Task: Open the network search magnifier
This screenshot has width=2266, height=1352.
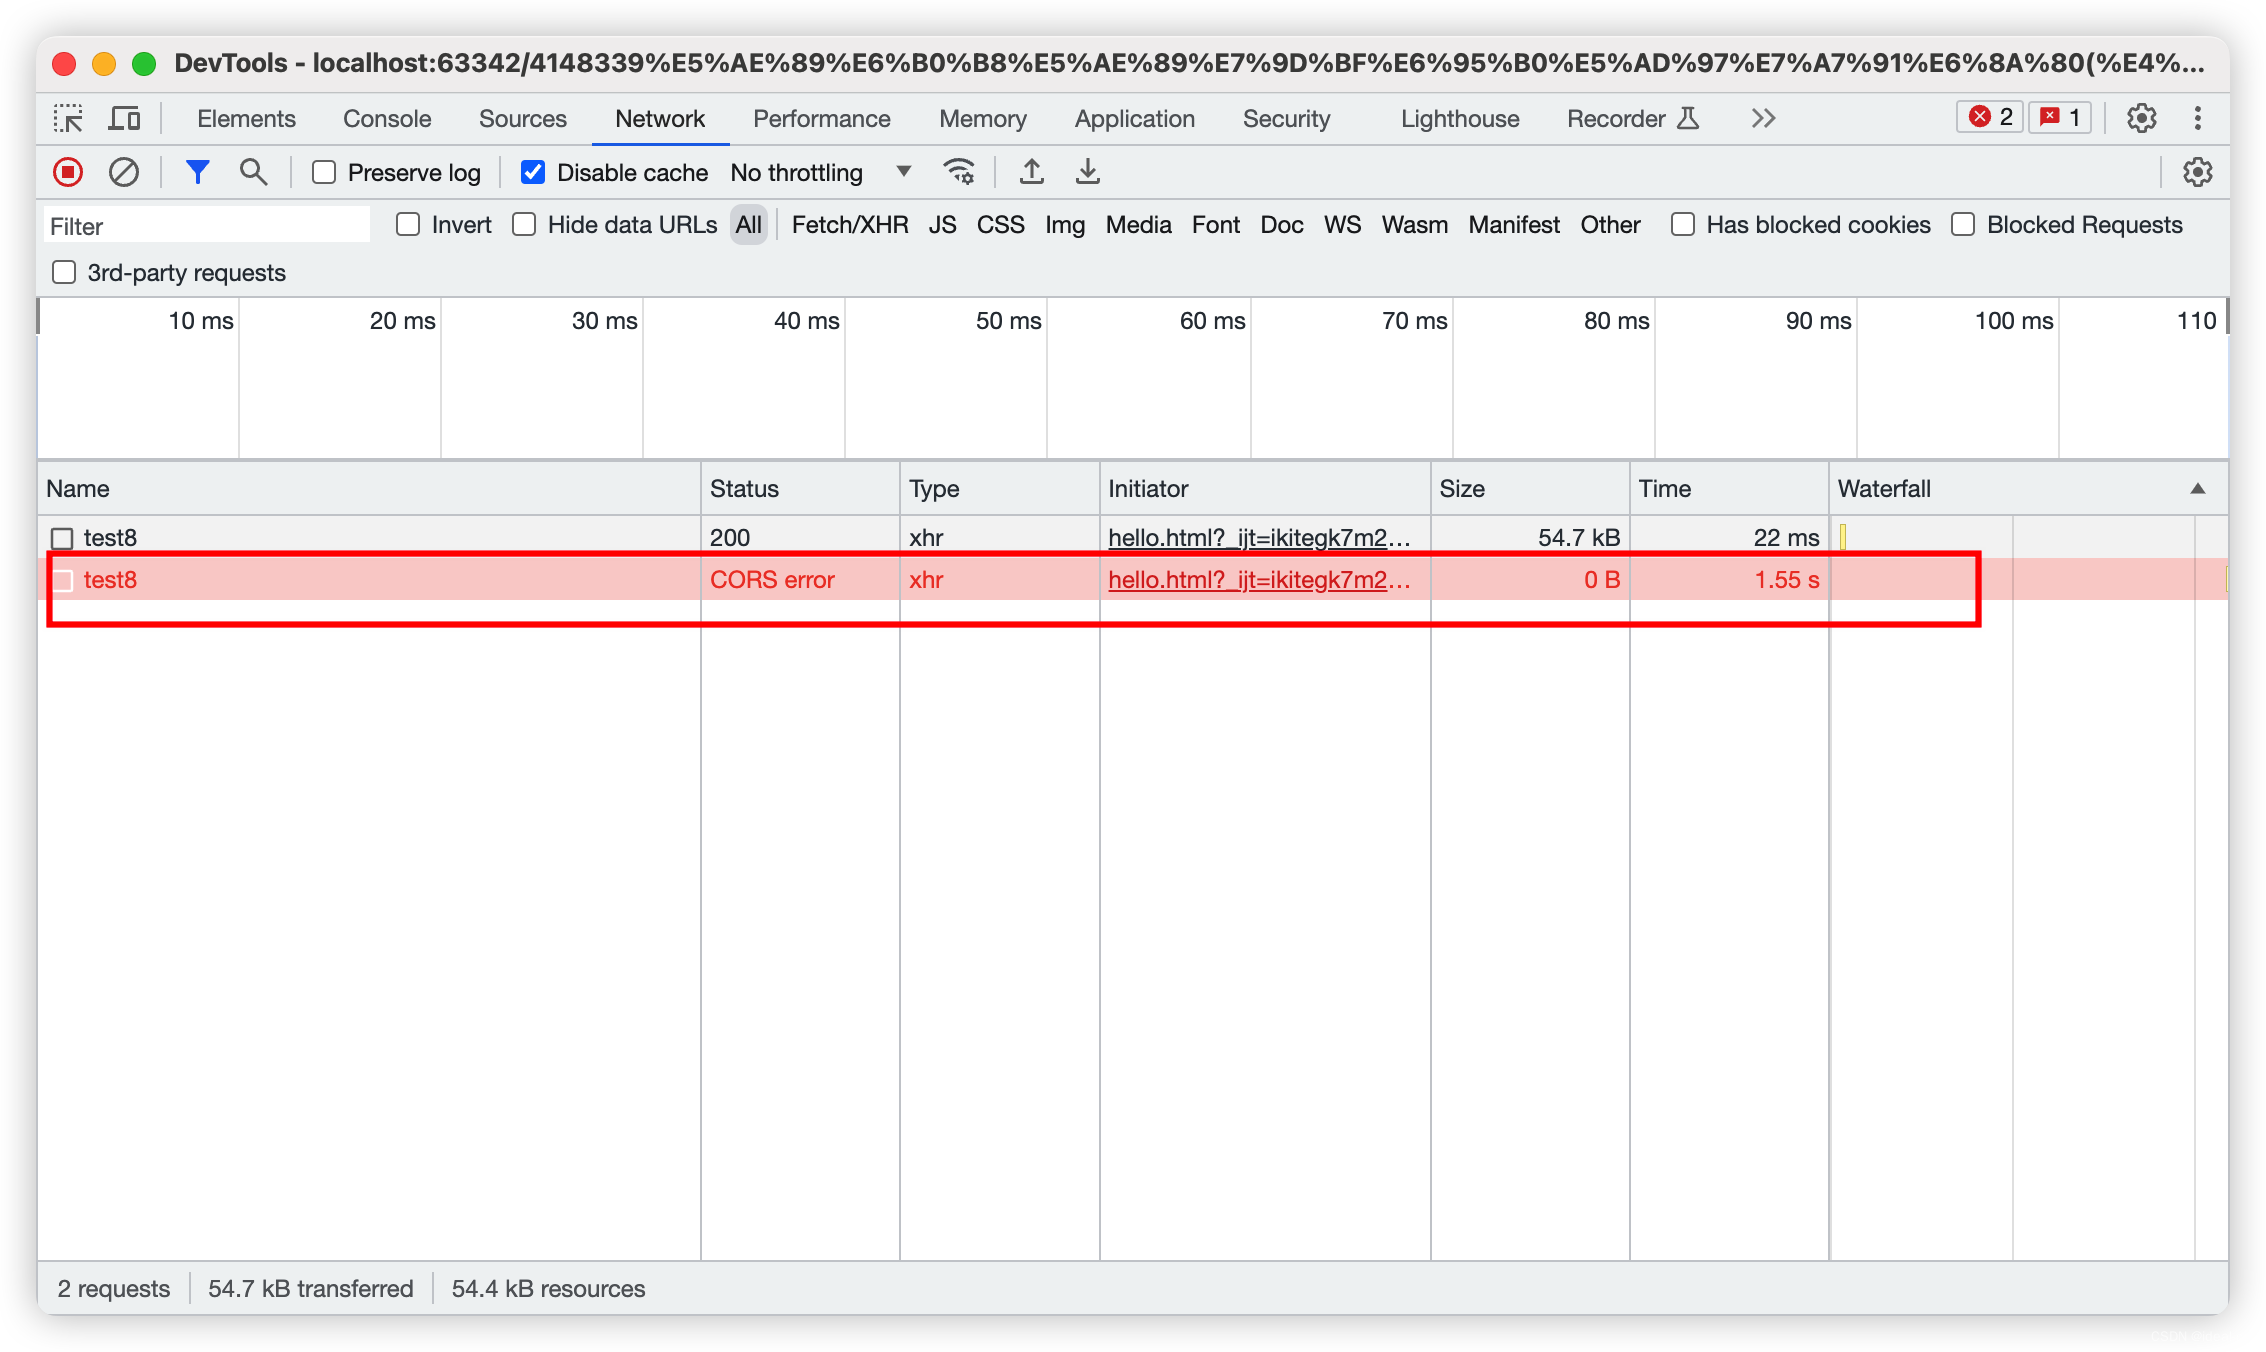Action: [253, 172]
